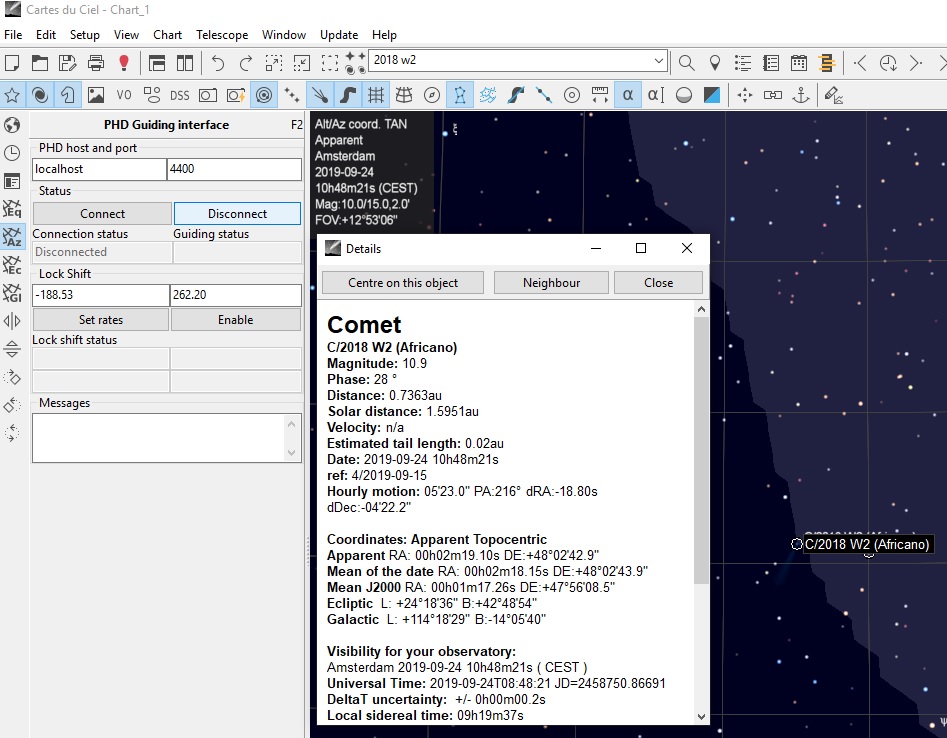Click the Connect button in PHD panel

(x=102, y=213)
